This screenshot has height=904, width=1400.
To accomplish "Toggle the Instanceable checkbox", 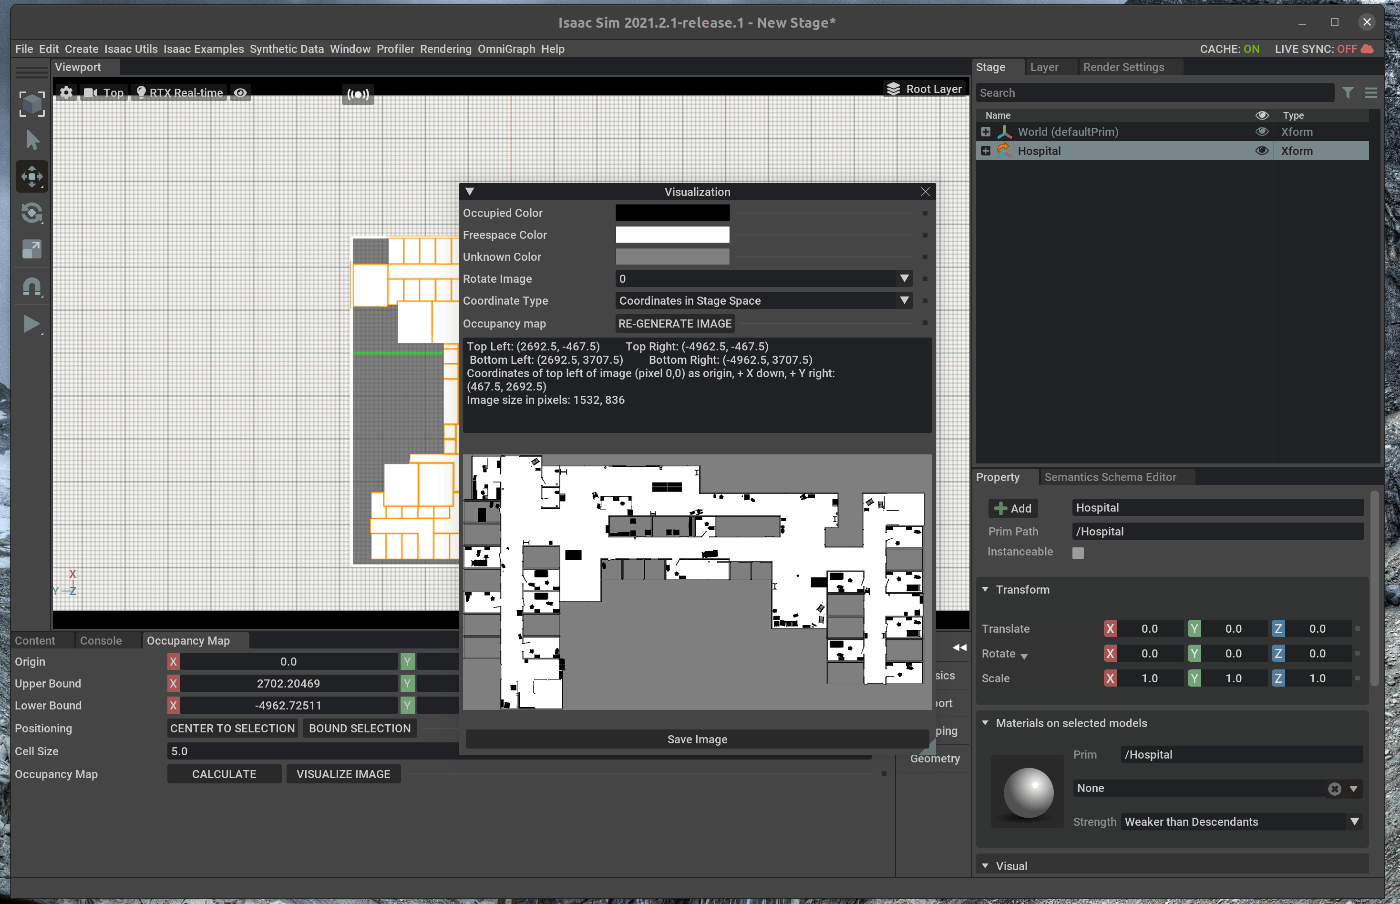I will coord(1078,552).
